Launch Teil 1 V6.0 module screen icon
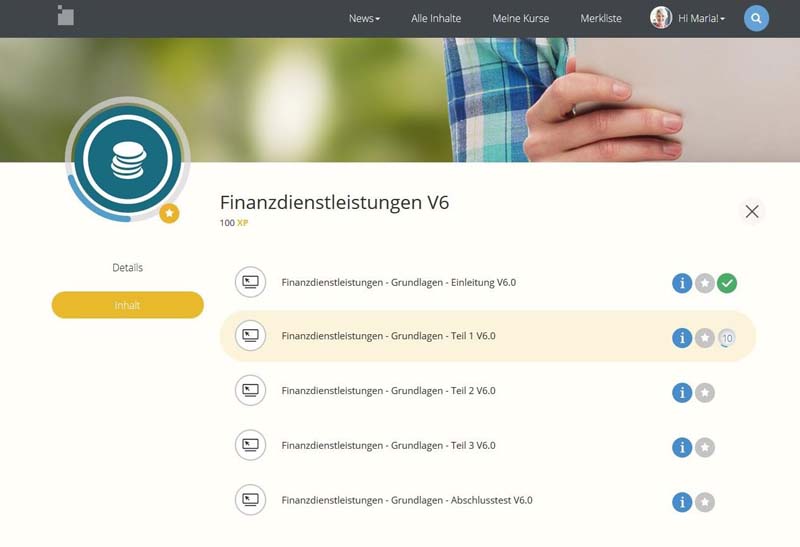 pyautogui.click(x=250, y=336)
